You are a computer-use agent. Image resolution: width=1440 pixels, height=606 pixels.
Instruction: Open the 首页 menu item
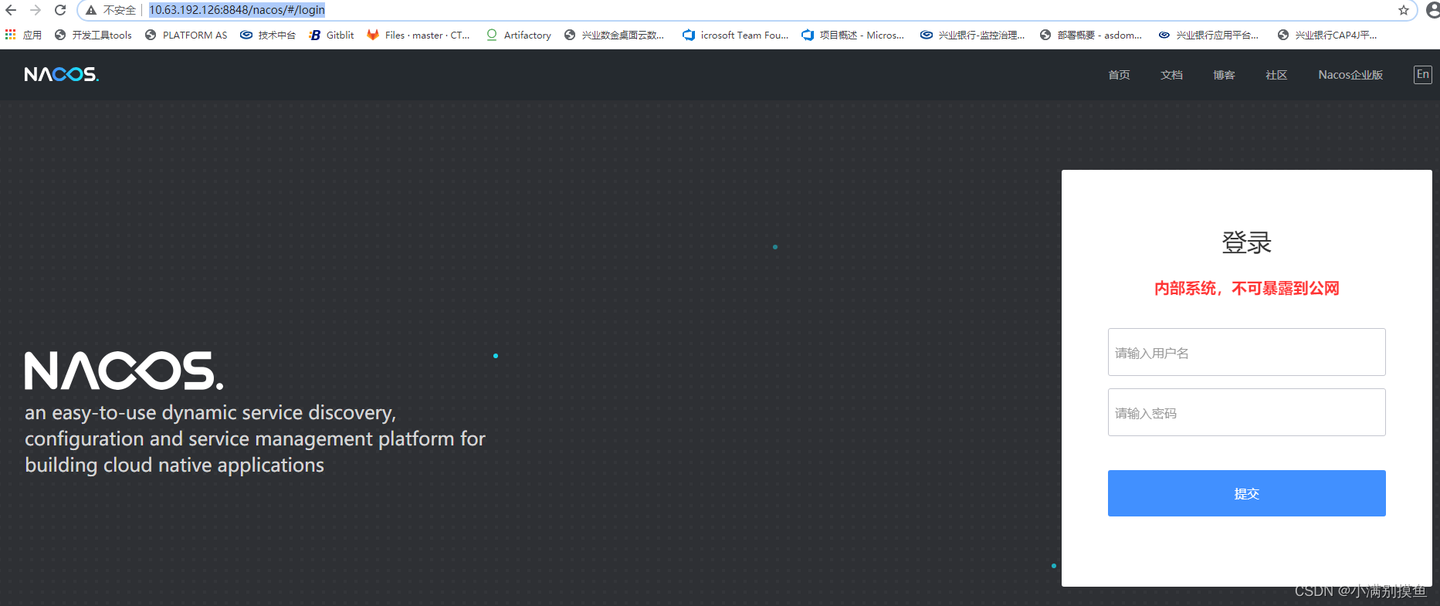coord(1119,75)
